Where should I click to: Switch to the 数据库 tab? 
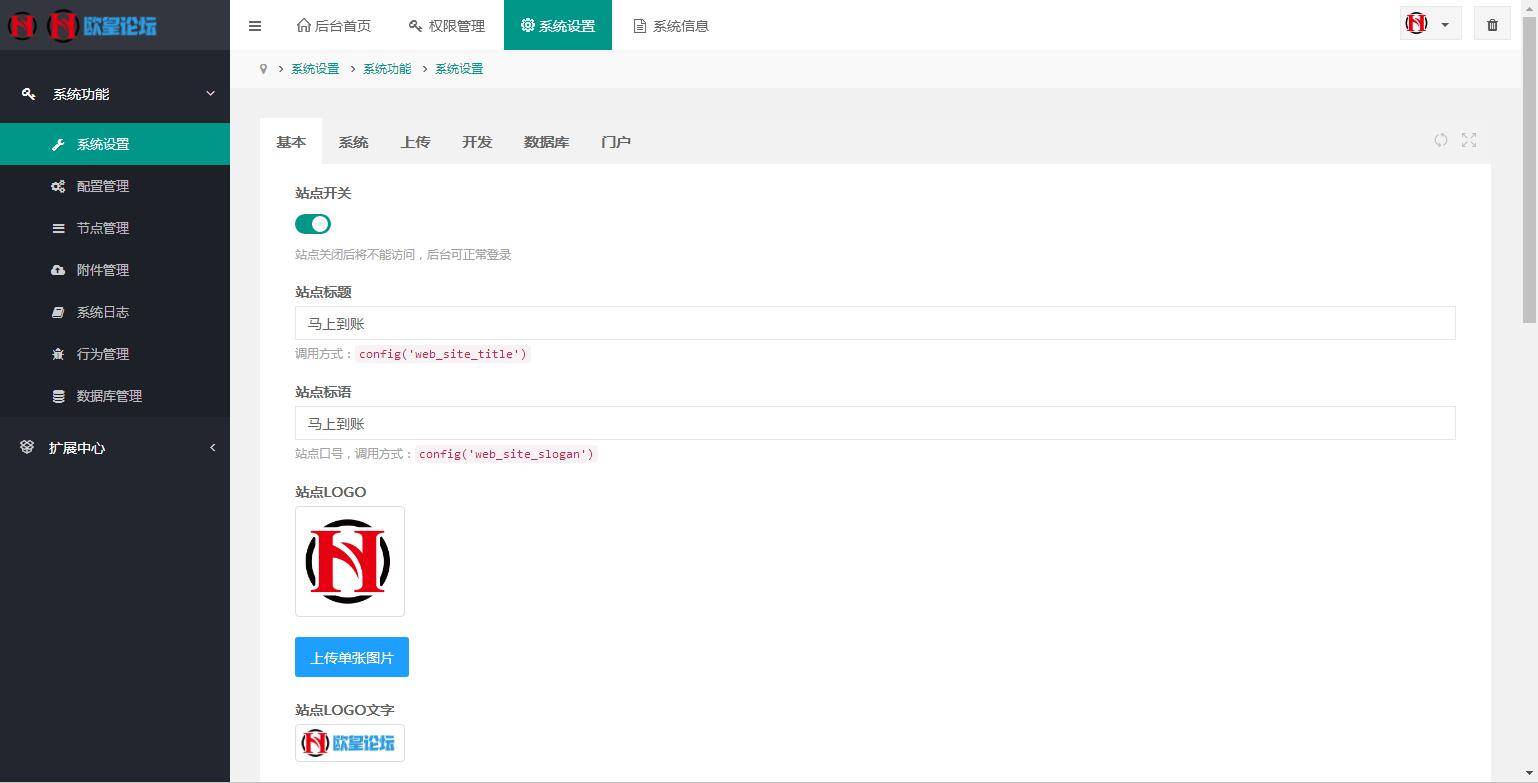[x=546, y=141]
